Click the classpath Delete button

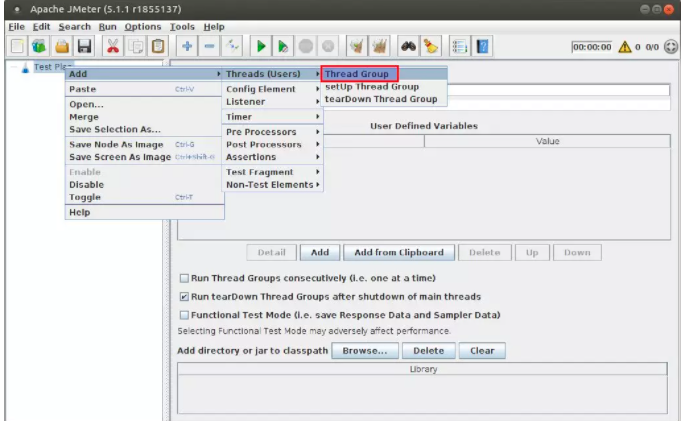pos(428,351)
